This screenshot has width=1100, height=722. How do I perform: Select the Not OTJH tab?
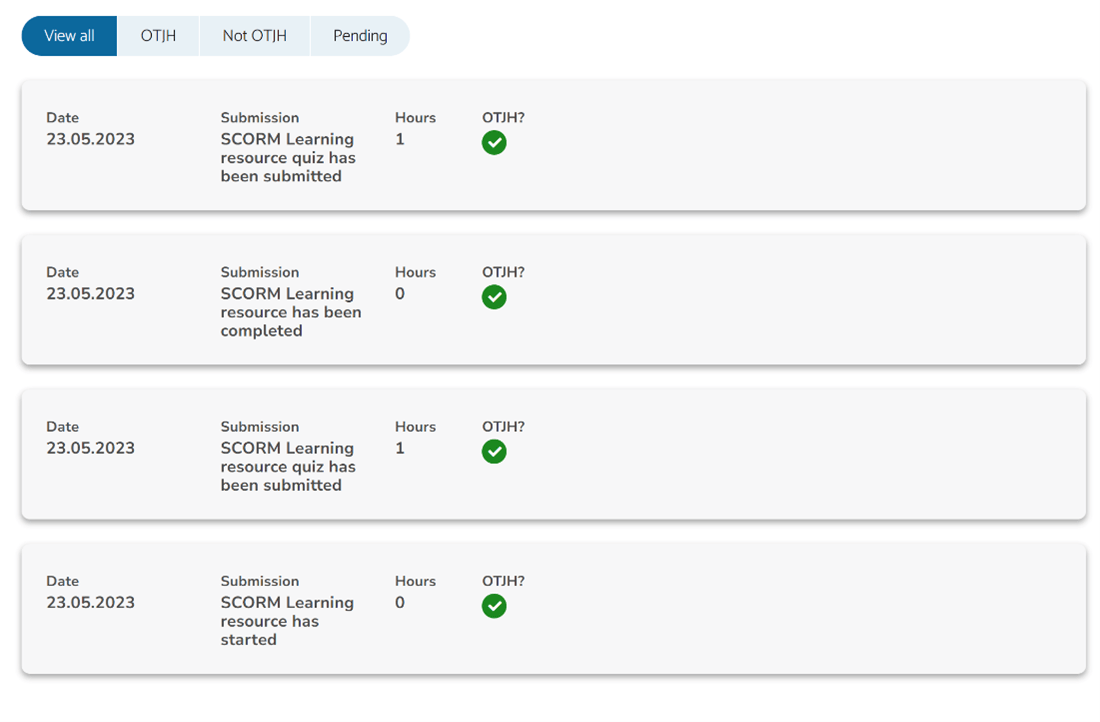(253, 35)
